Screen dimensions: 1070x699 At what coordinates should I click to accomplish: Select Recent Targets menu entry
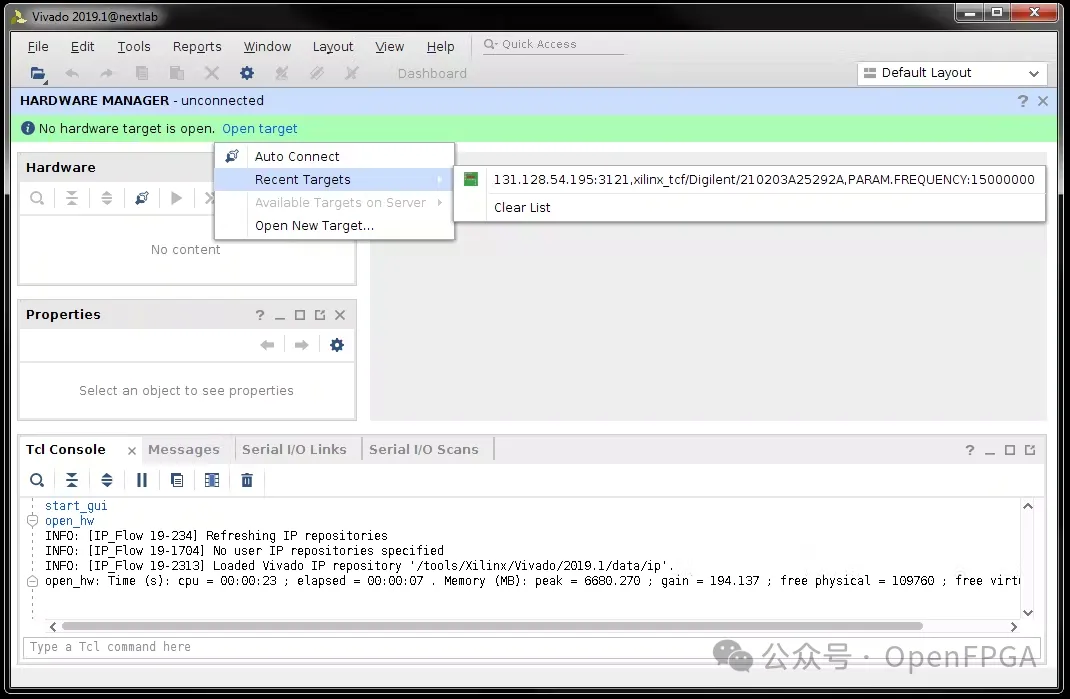pyautogui.click(x=334, y=180)
